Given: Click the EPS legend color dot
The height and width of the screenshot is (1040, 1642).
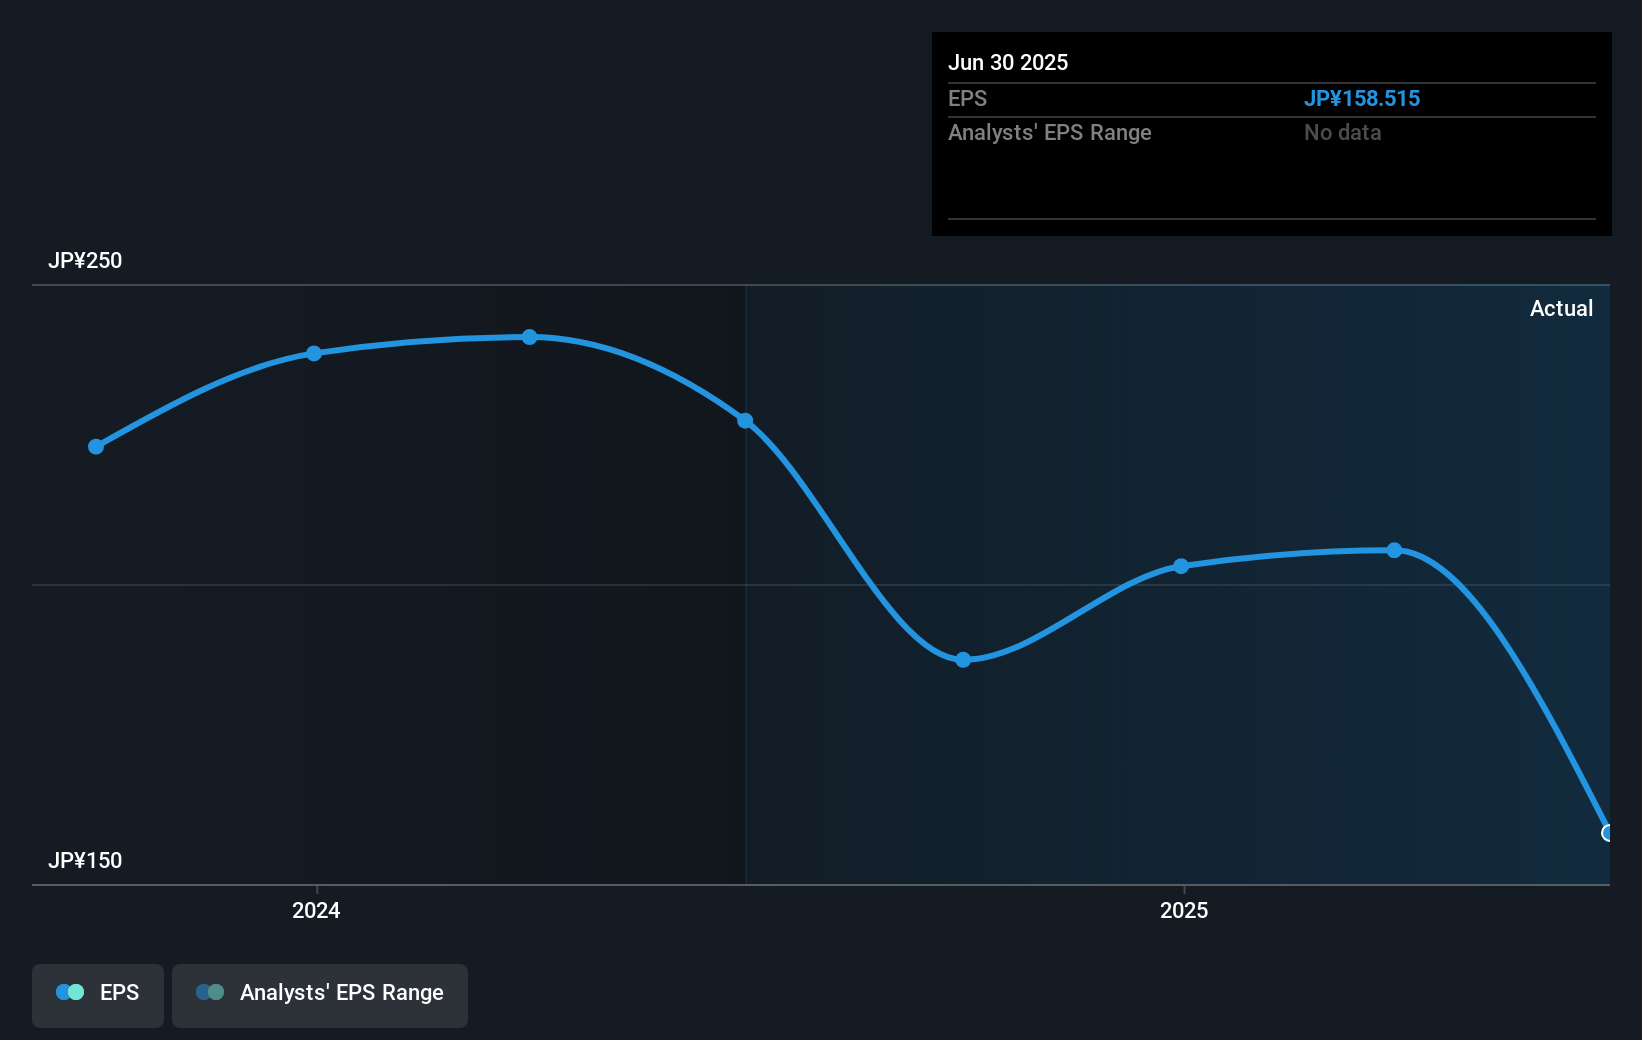Looking at the screenshot, I should pos(70,992).
